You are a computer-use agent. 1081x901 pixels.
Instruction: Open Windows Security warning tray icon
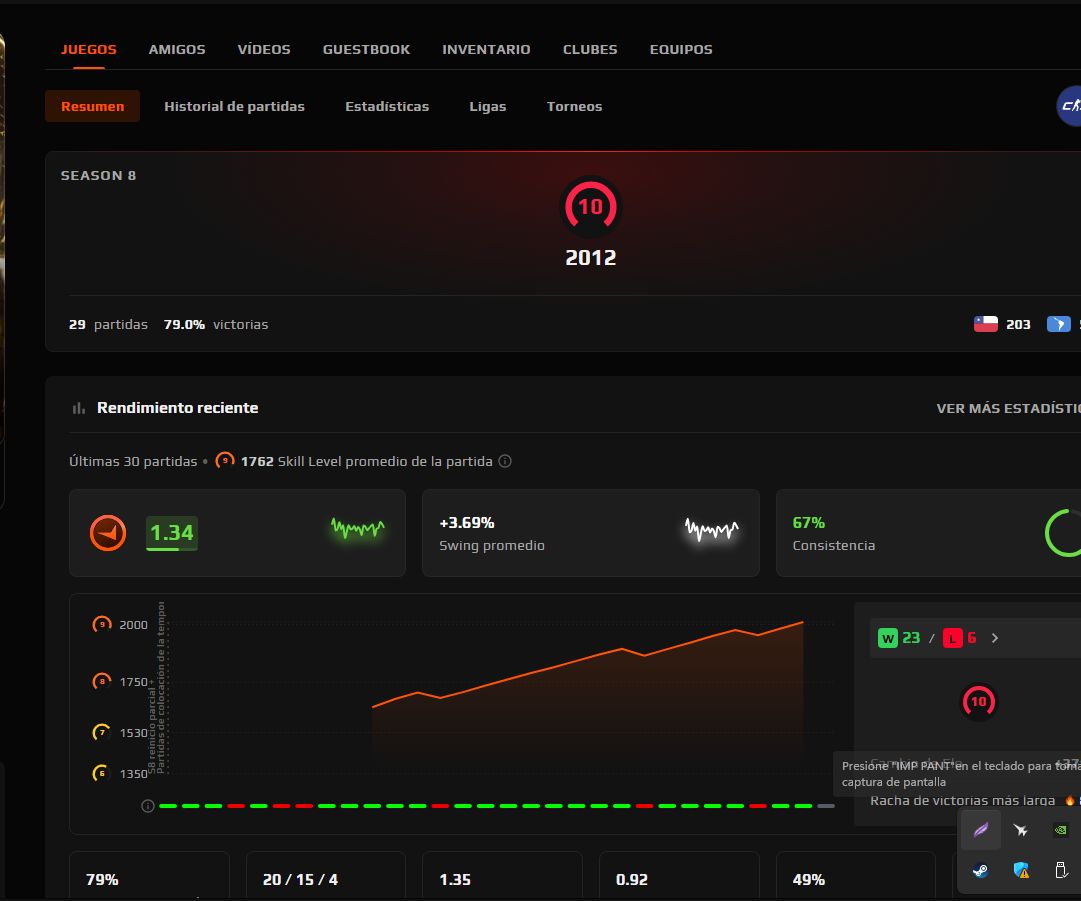point(1021,871)
